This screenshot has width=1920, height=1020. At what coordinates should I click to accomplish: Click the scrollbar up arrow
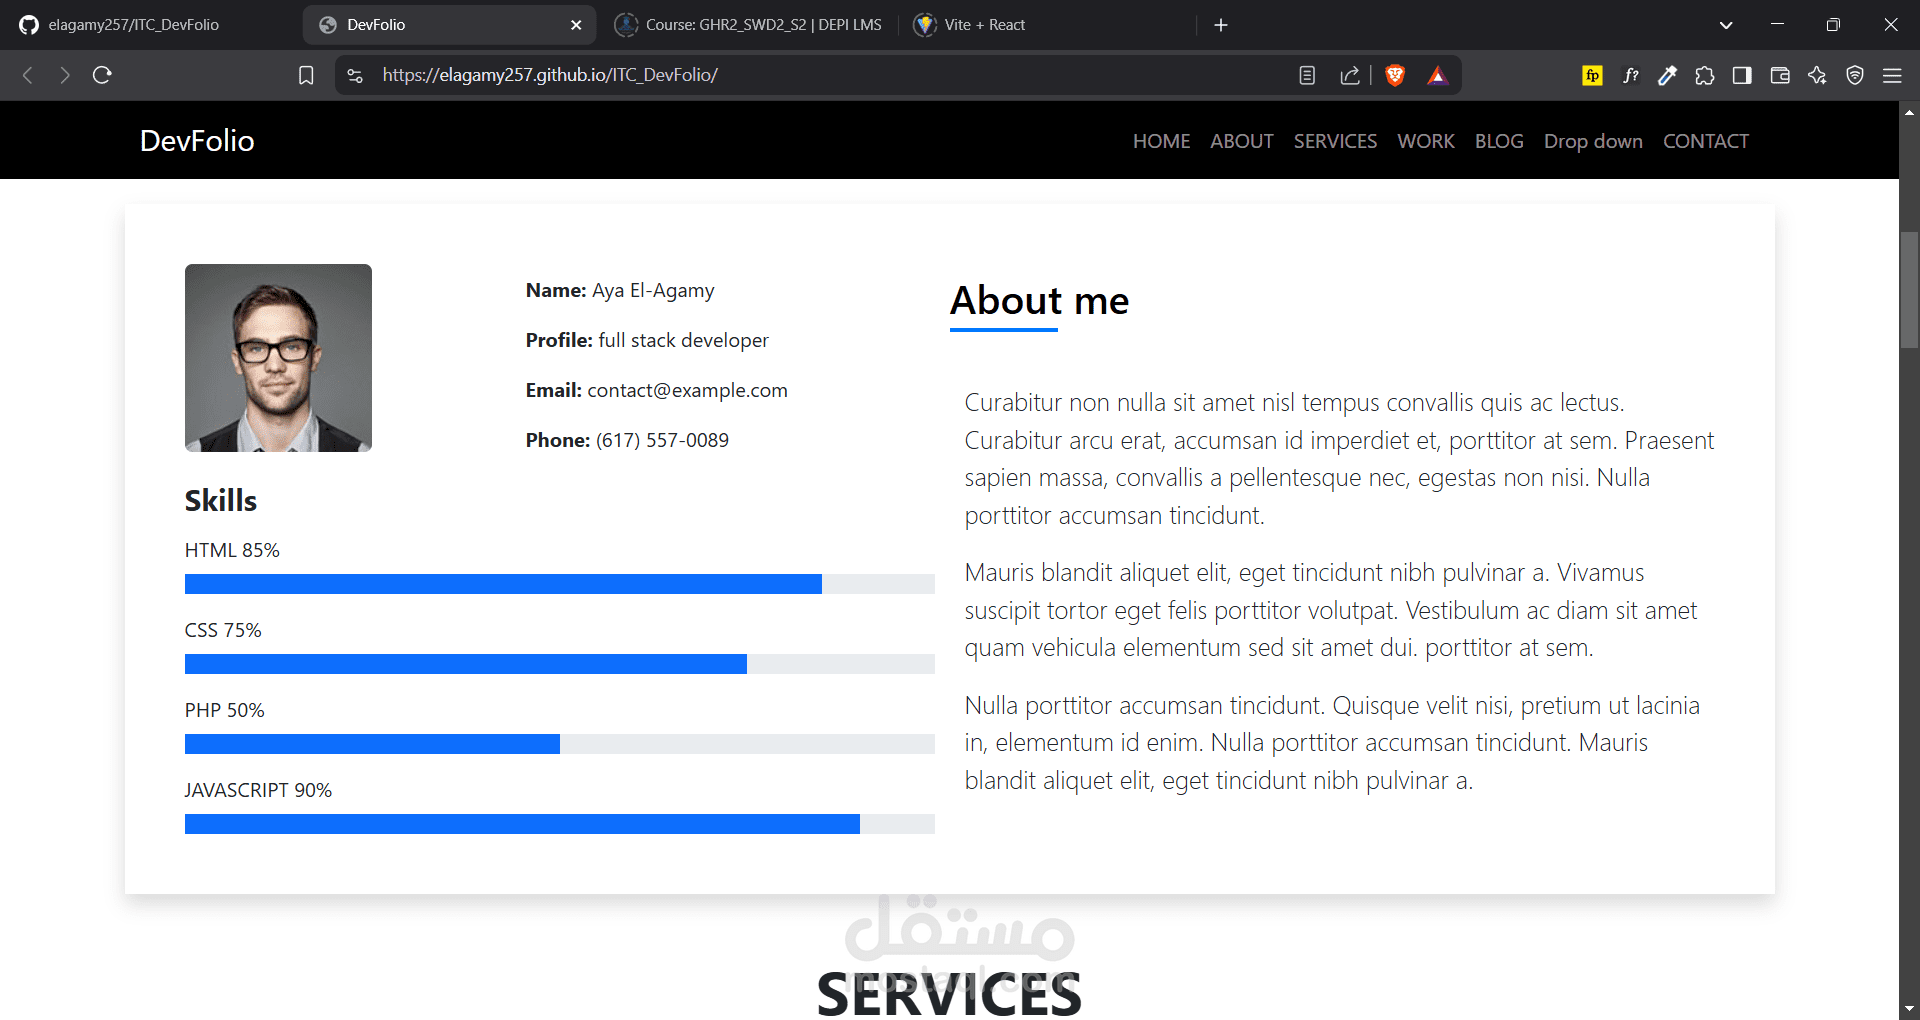(x=1909, y=111)
